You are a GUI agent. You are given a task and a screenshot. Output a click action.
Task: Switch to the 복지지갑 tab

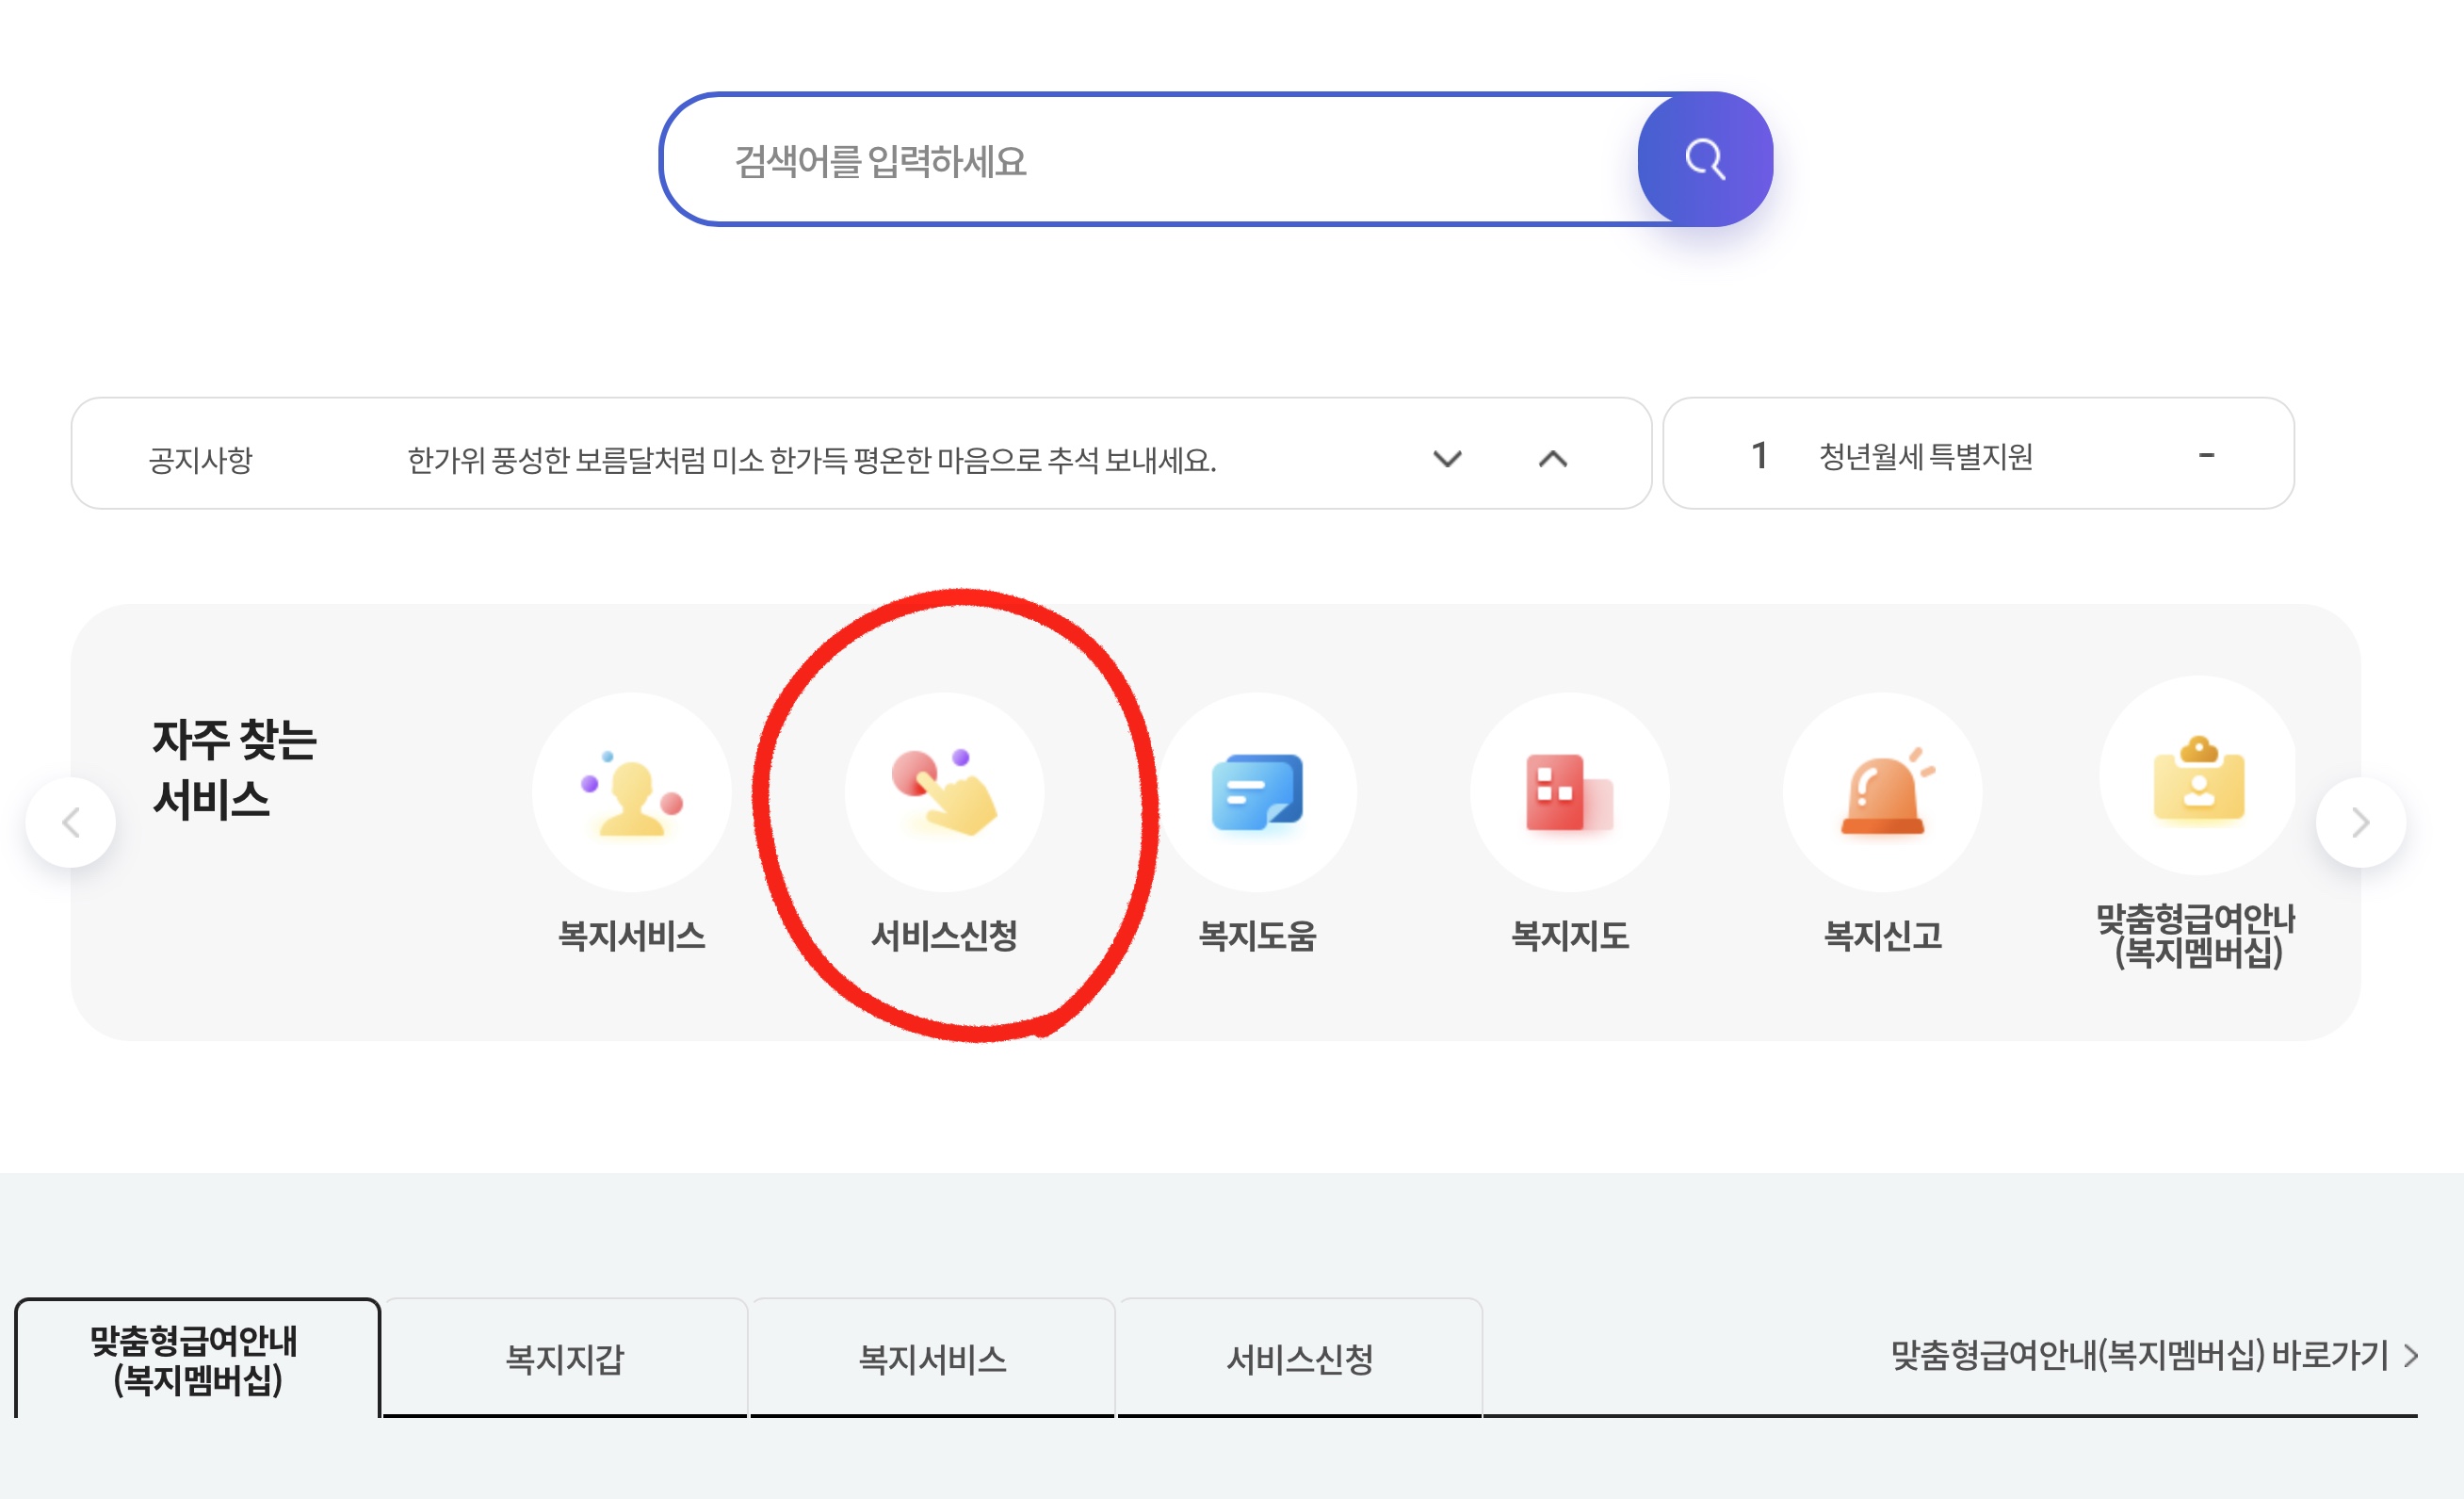tap(566, 1358)
